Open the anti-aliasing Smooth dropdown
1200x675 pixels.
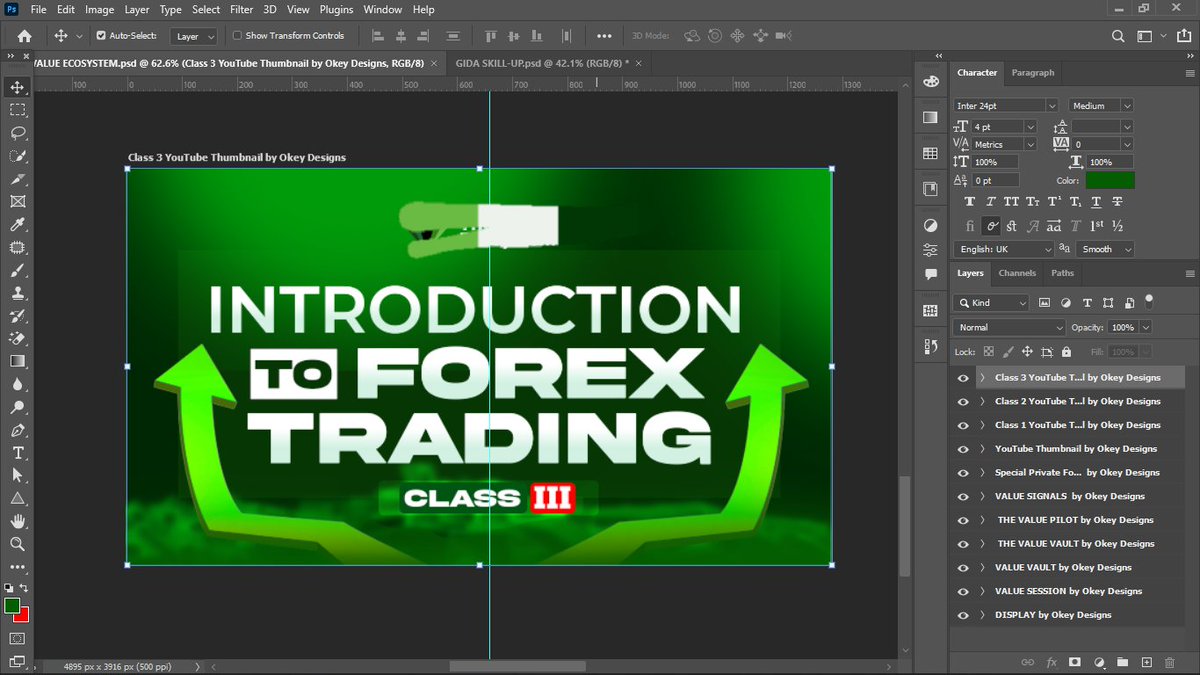tap(1106, 249)
